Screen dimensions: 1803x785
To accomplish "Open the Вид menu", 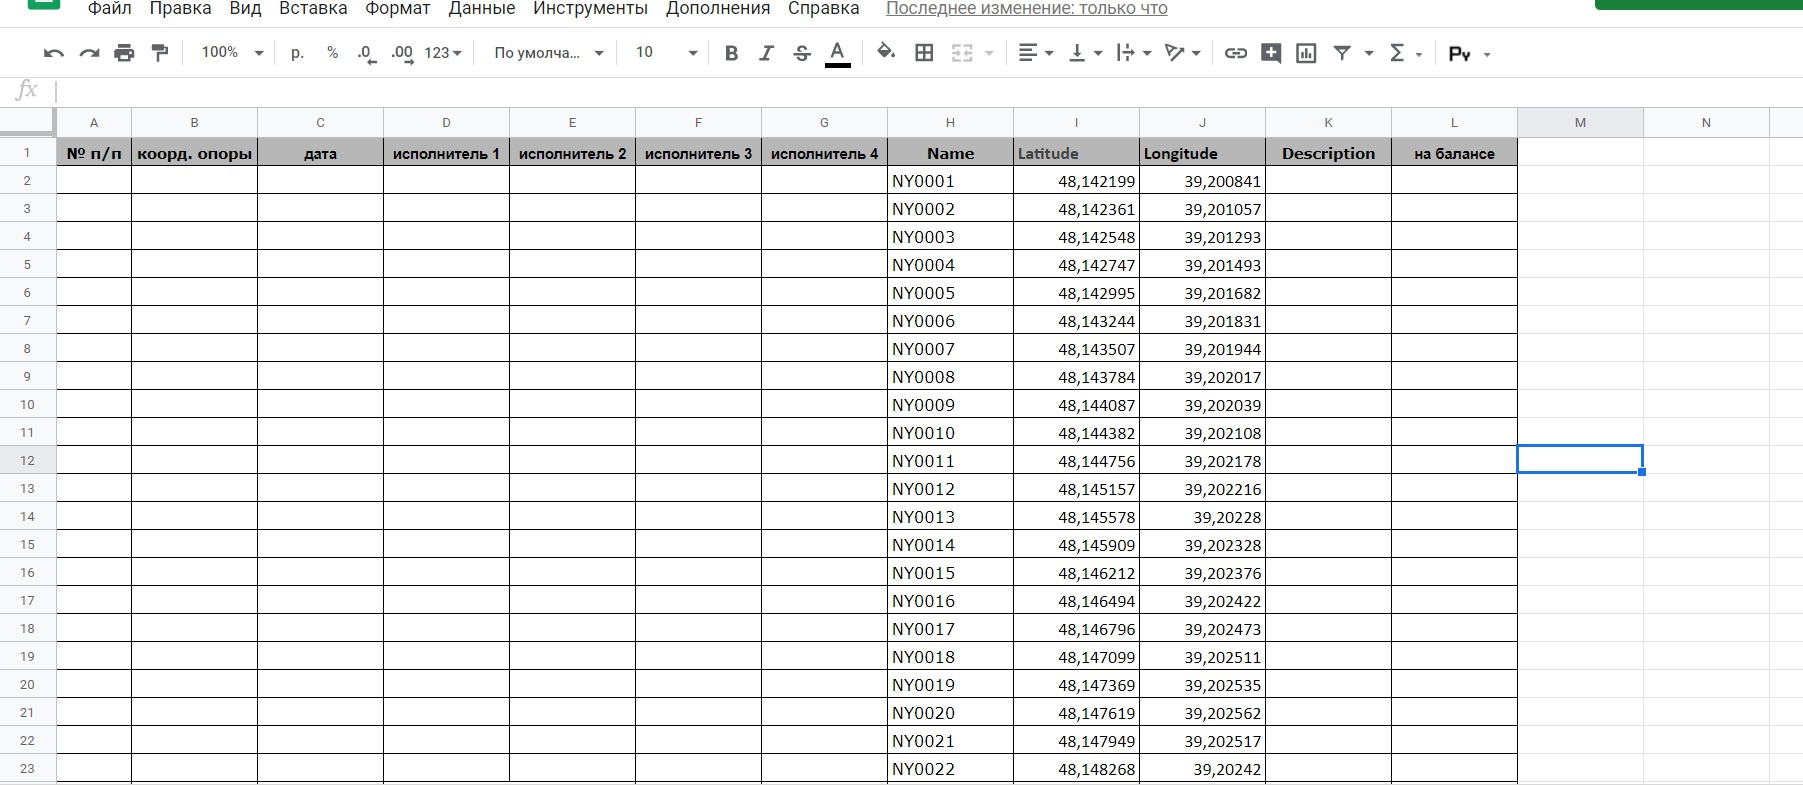I will 245,9.
